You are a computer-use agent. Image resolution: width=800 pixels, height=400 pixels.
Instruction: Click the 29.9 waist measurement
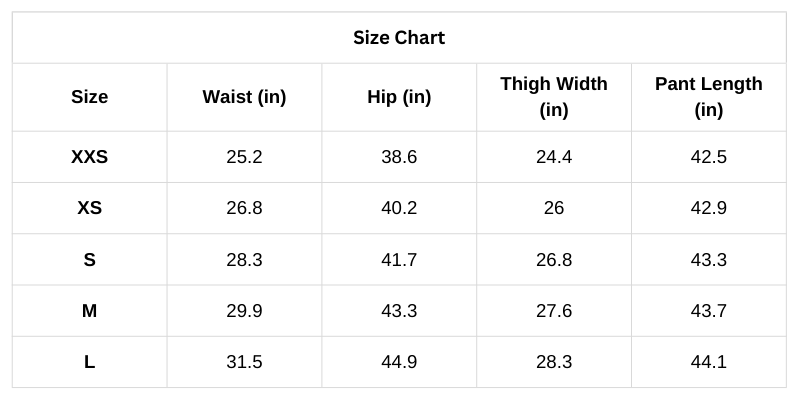(244, 311)
